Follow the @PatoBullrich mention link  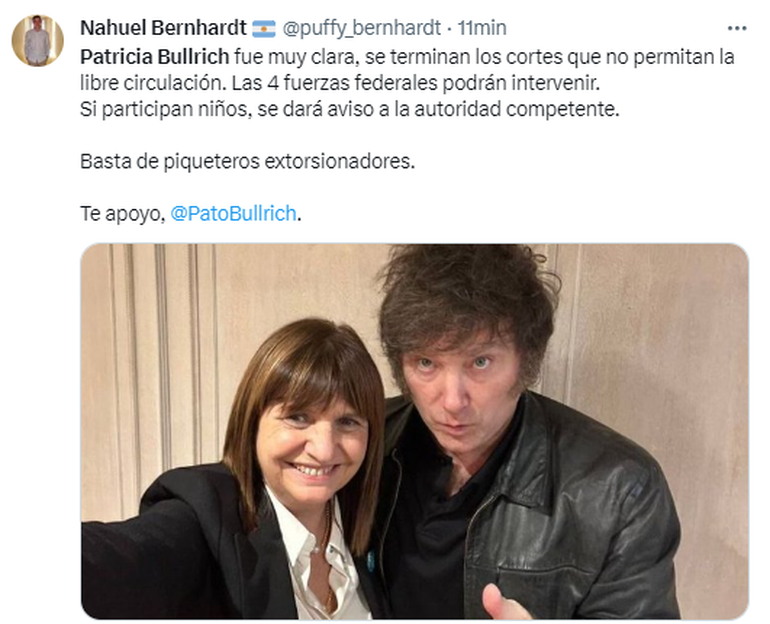click(234, 213)
